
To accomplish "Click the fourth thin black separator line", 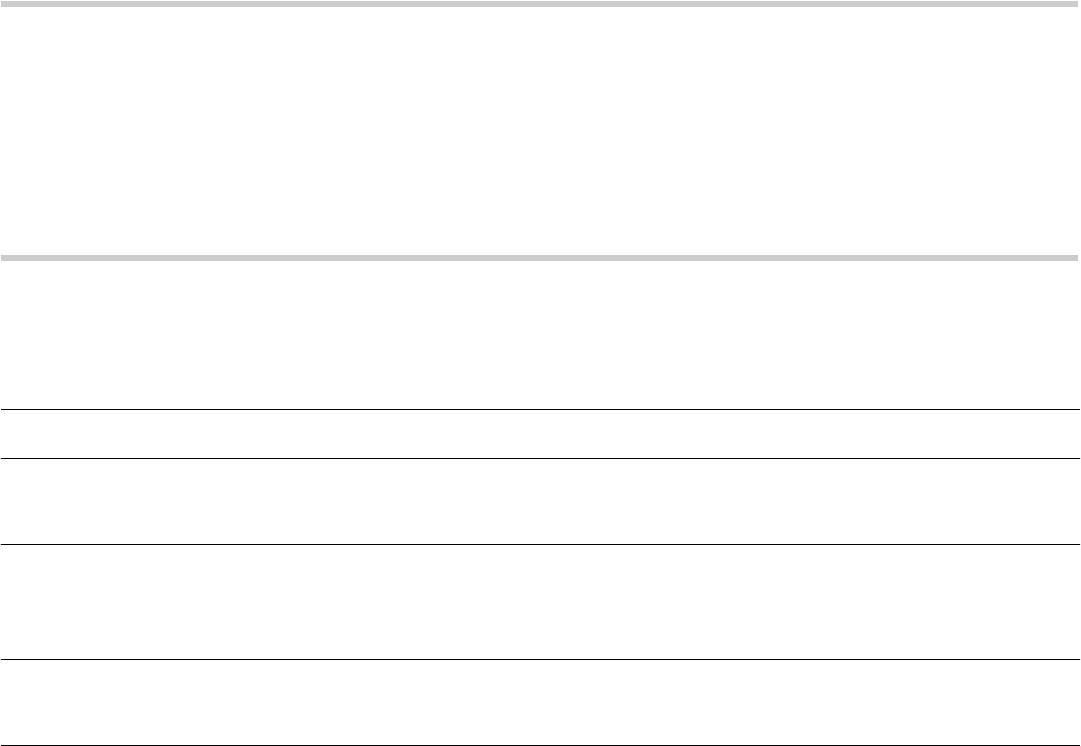I will [540, 659].
